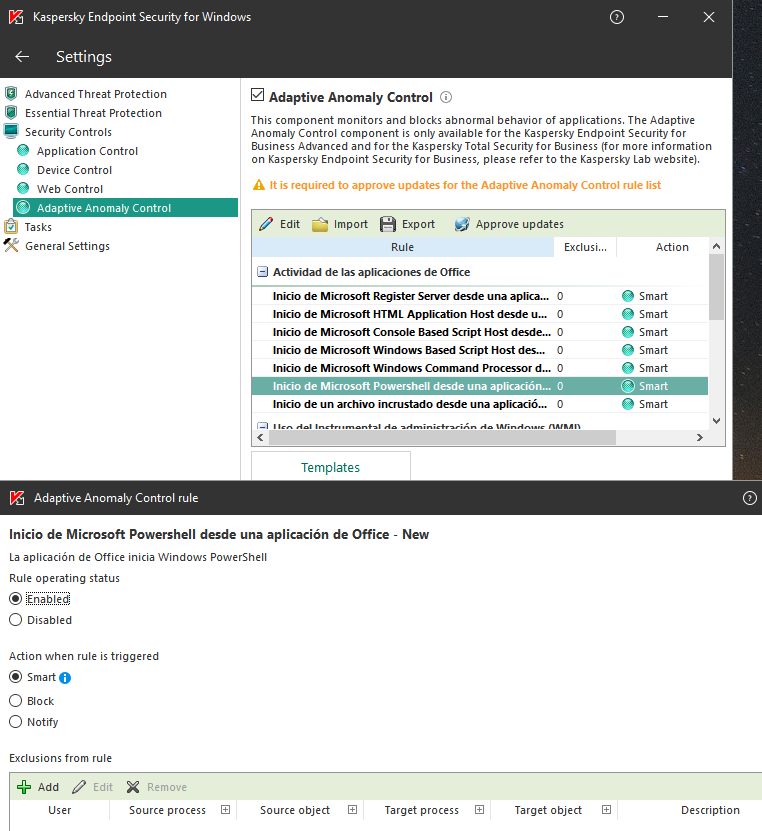Open Application Control settings
The width and height of the screenshot is (762, 831).
tap(87, 151)
